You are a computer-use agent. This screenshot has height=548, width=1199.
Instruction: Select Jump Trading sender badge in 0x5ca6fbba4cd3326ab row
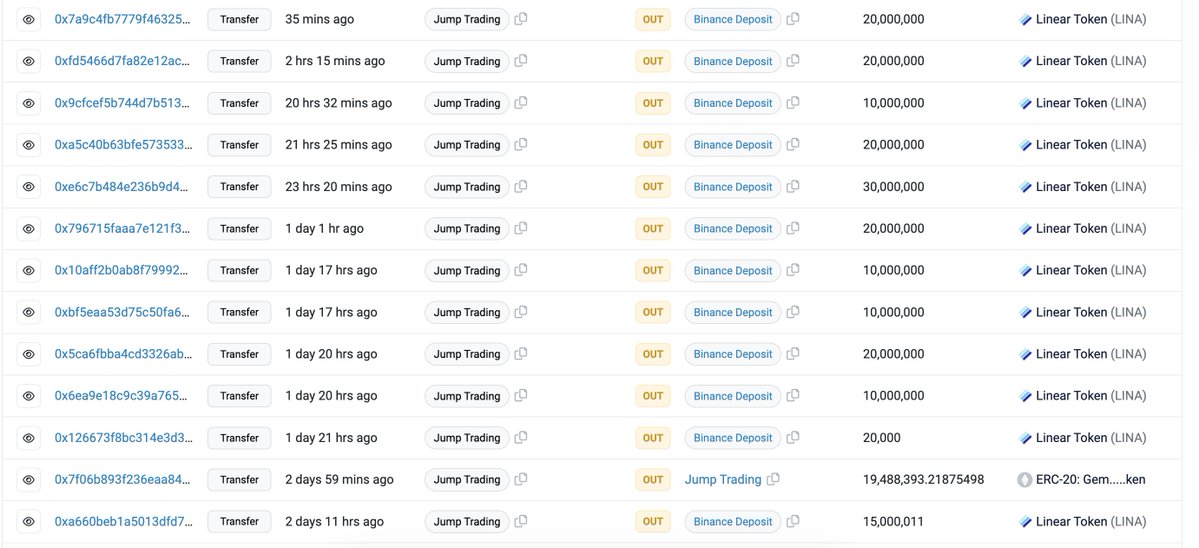[466, 354]
